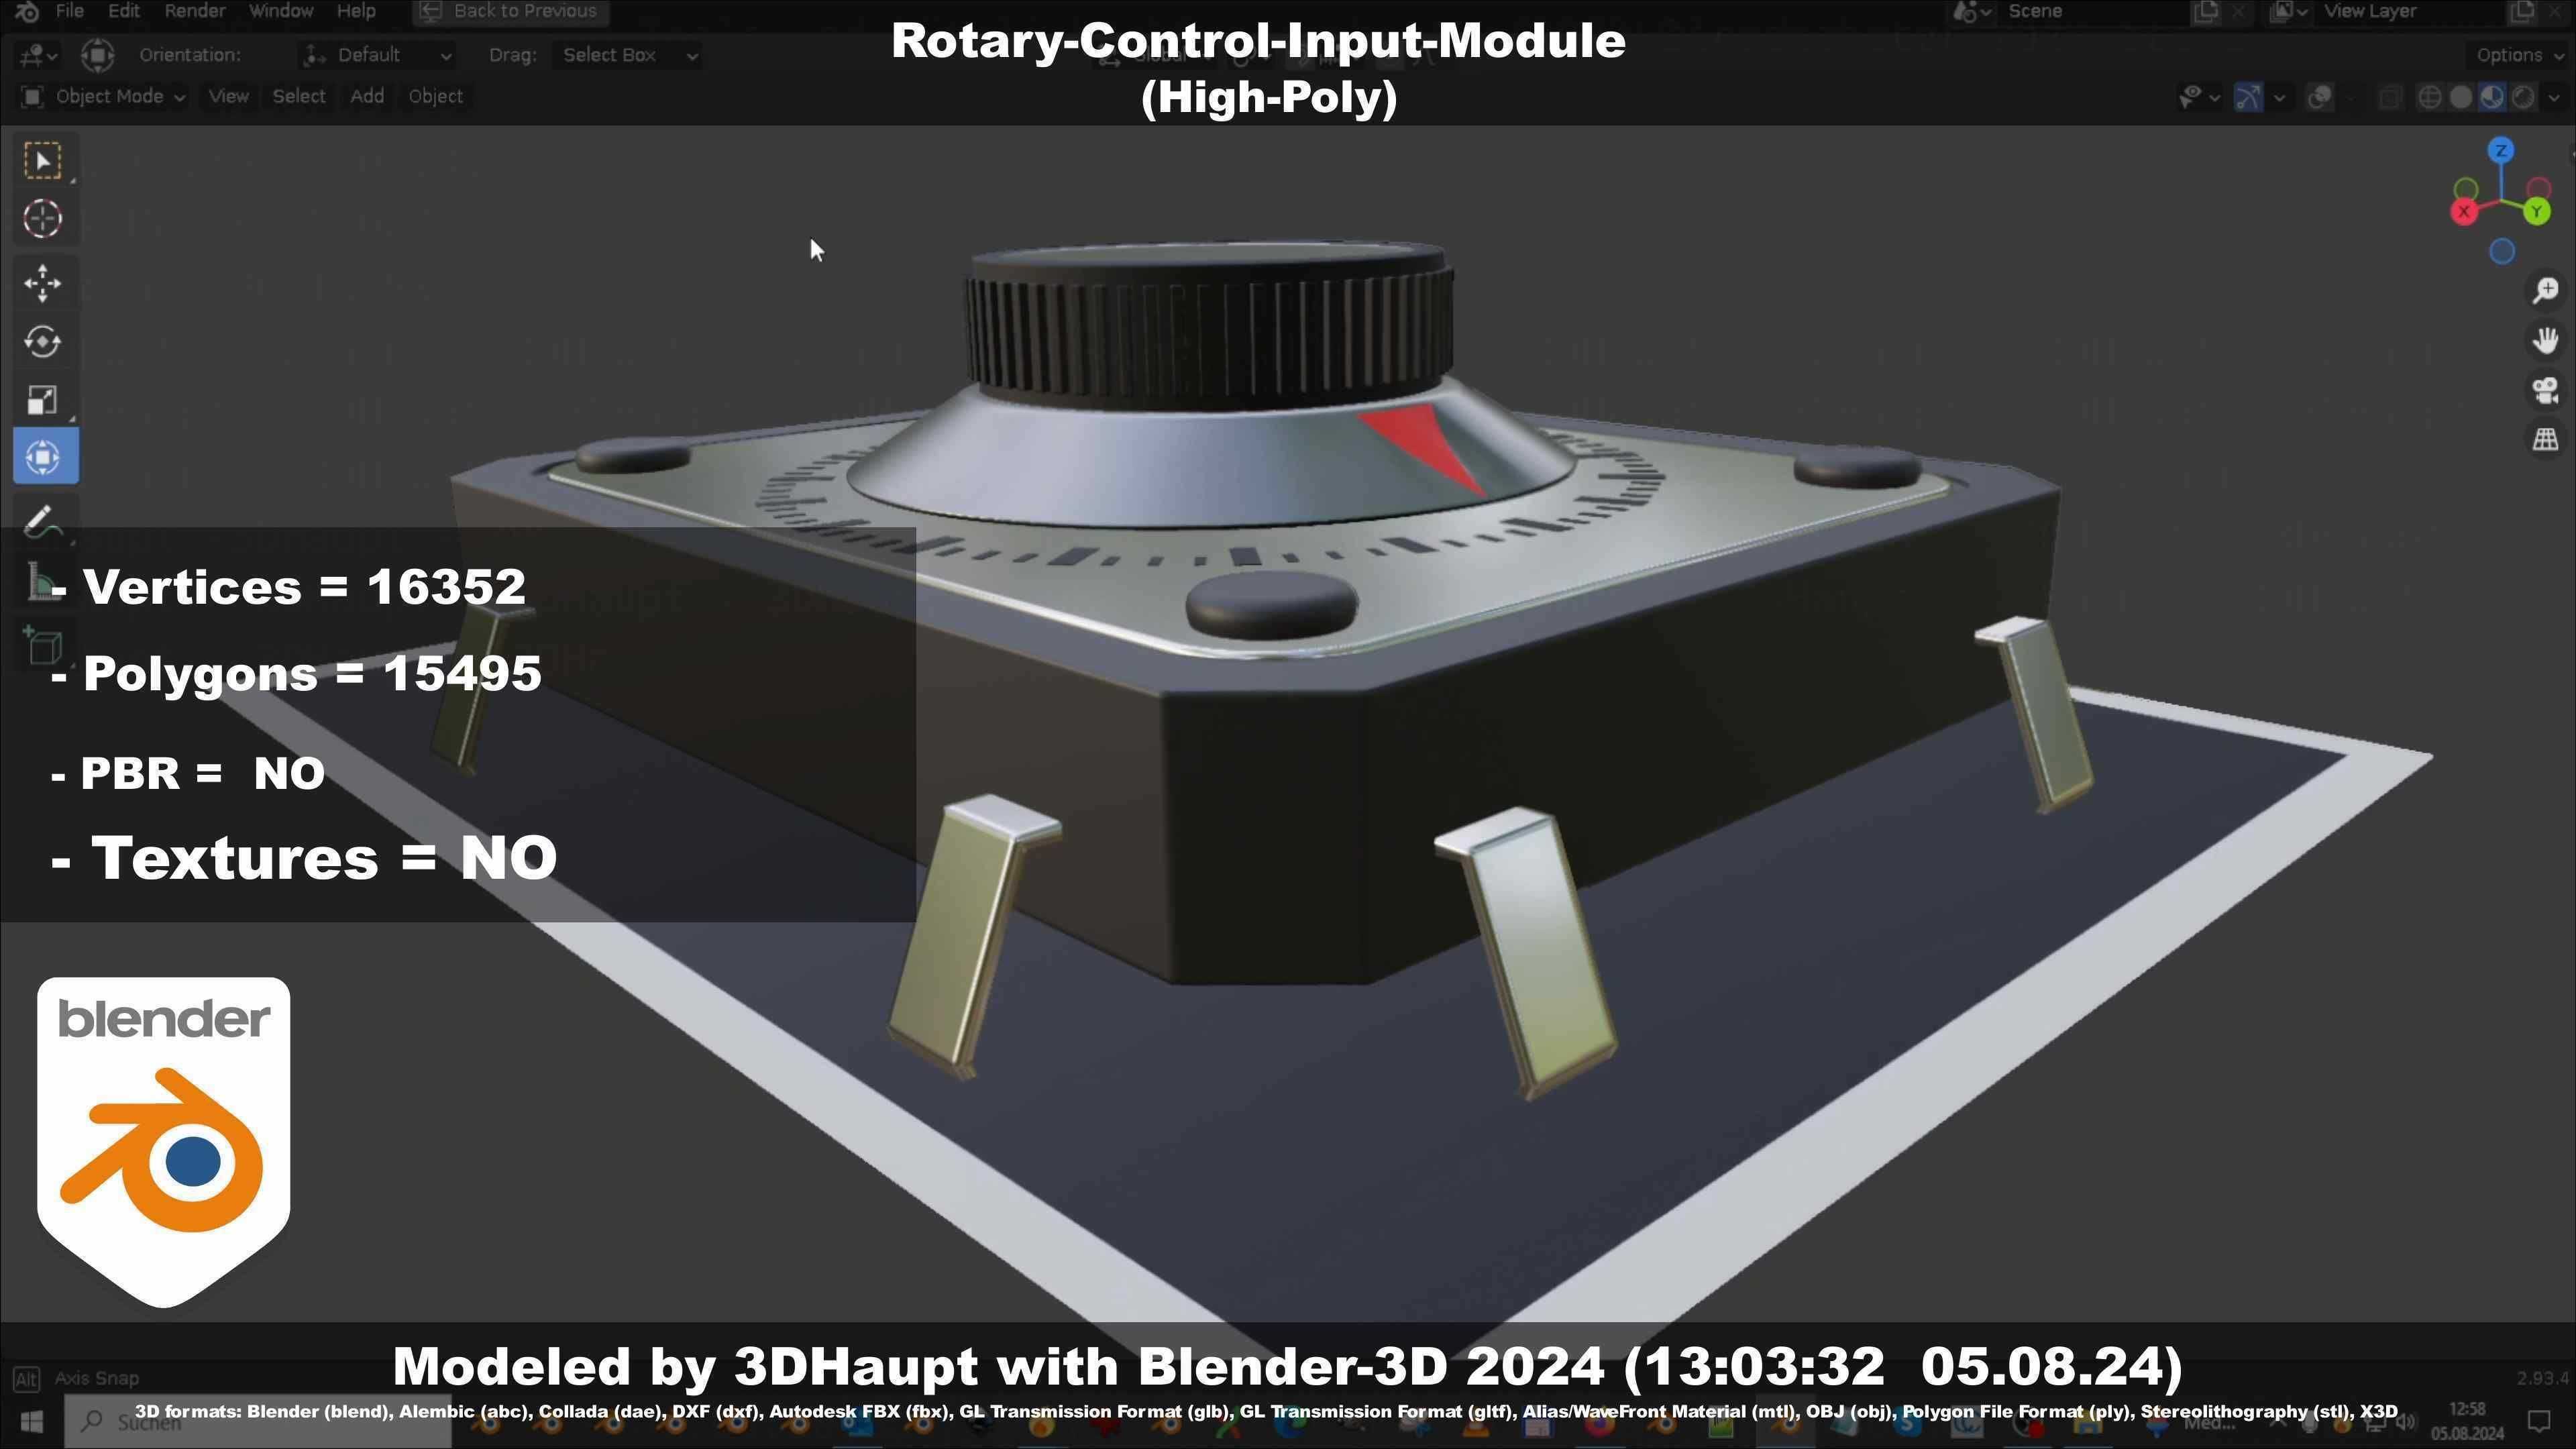Open the Object Mode dropdown

[103, 97]
